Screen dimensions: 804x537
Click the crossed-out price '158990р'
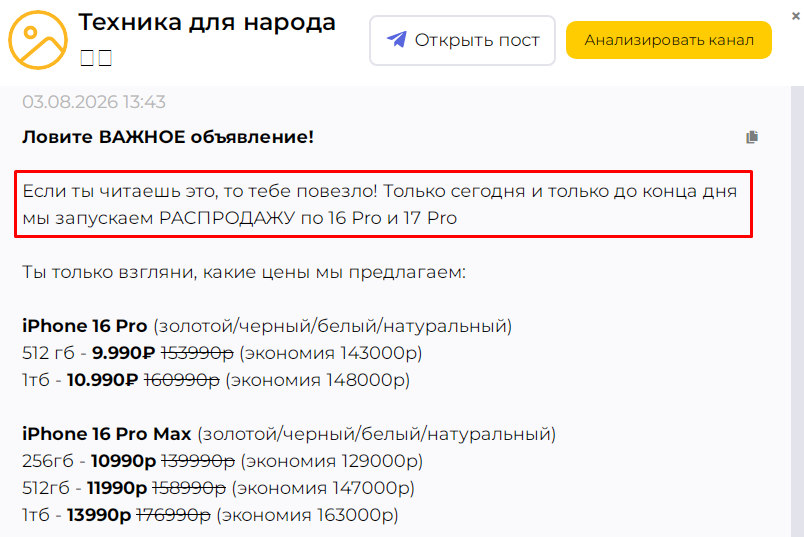(189, 488)
